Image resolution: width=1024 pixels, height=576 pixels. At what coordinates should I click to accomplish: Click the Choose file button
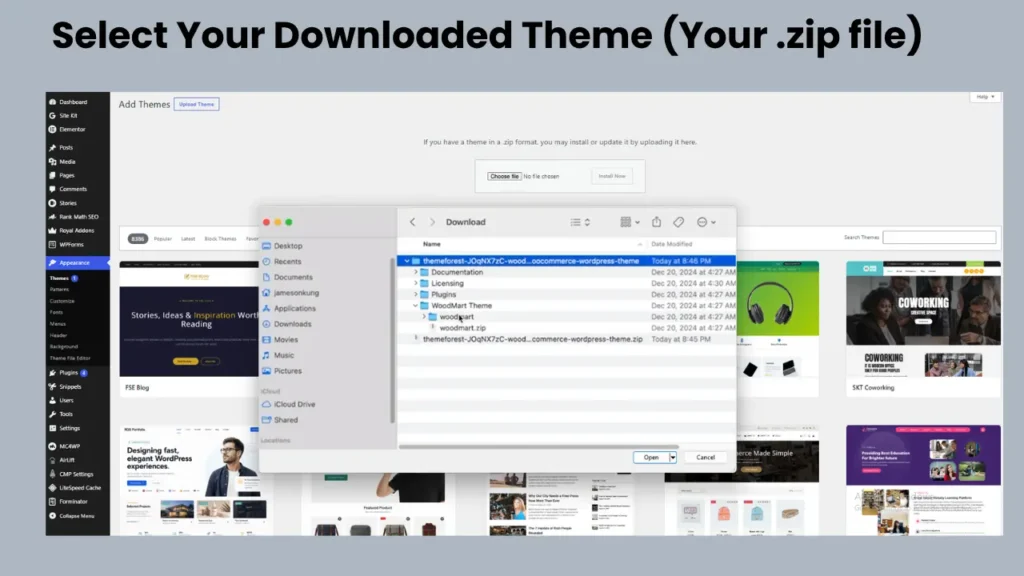click(x=504, y=176)
